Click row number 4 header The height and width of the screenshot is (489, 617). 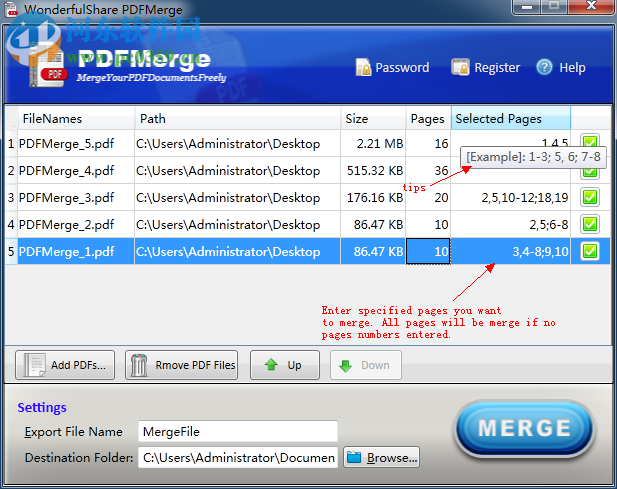[11, 224]
